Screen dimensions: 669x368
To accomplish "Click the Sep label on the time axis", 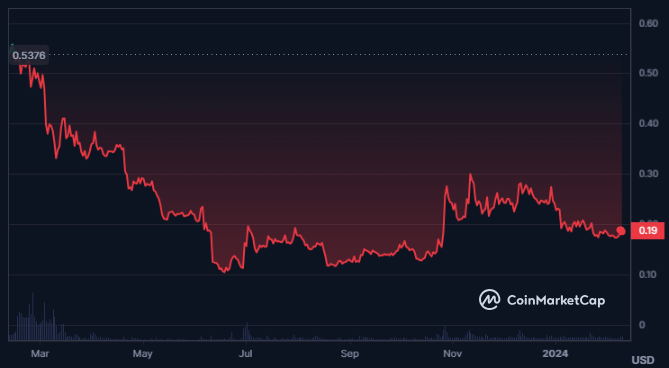I will 349,354.
